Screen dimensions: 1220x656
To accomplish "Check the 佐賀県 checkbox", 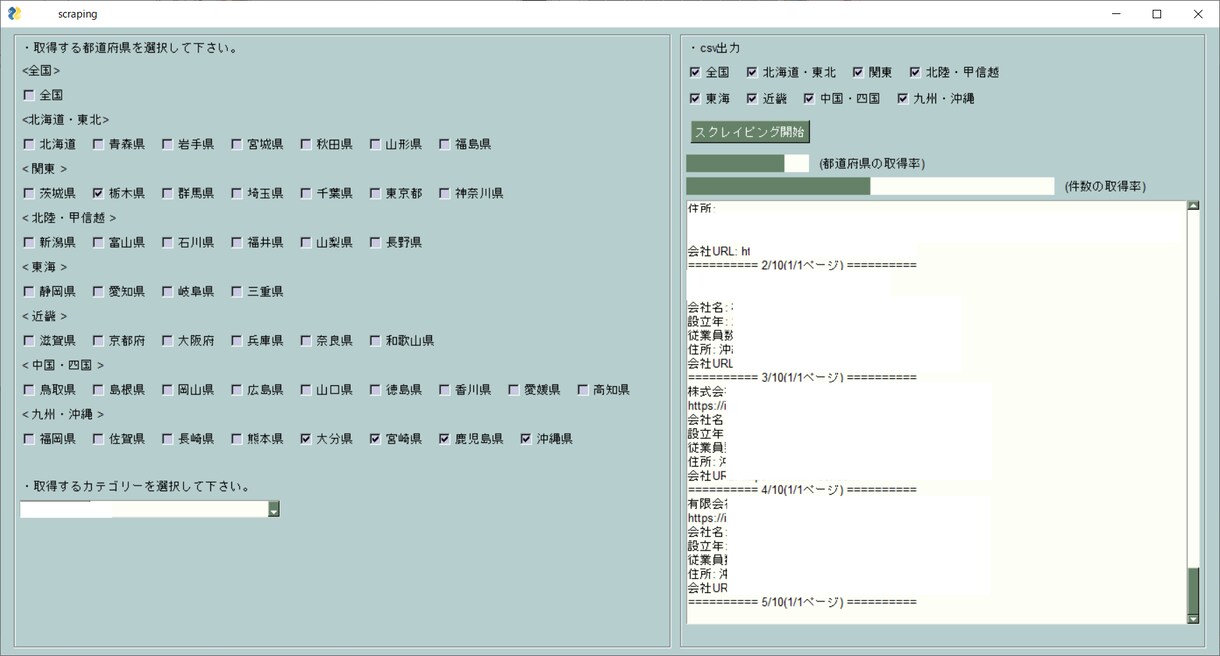I will 98,438.
